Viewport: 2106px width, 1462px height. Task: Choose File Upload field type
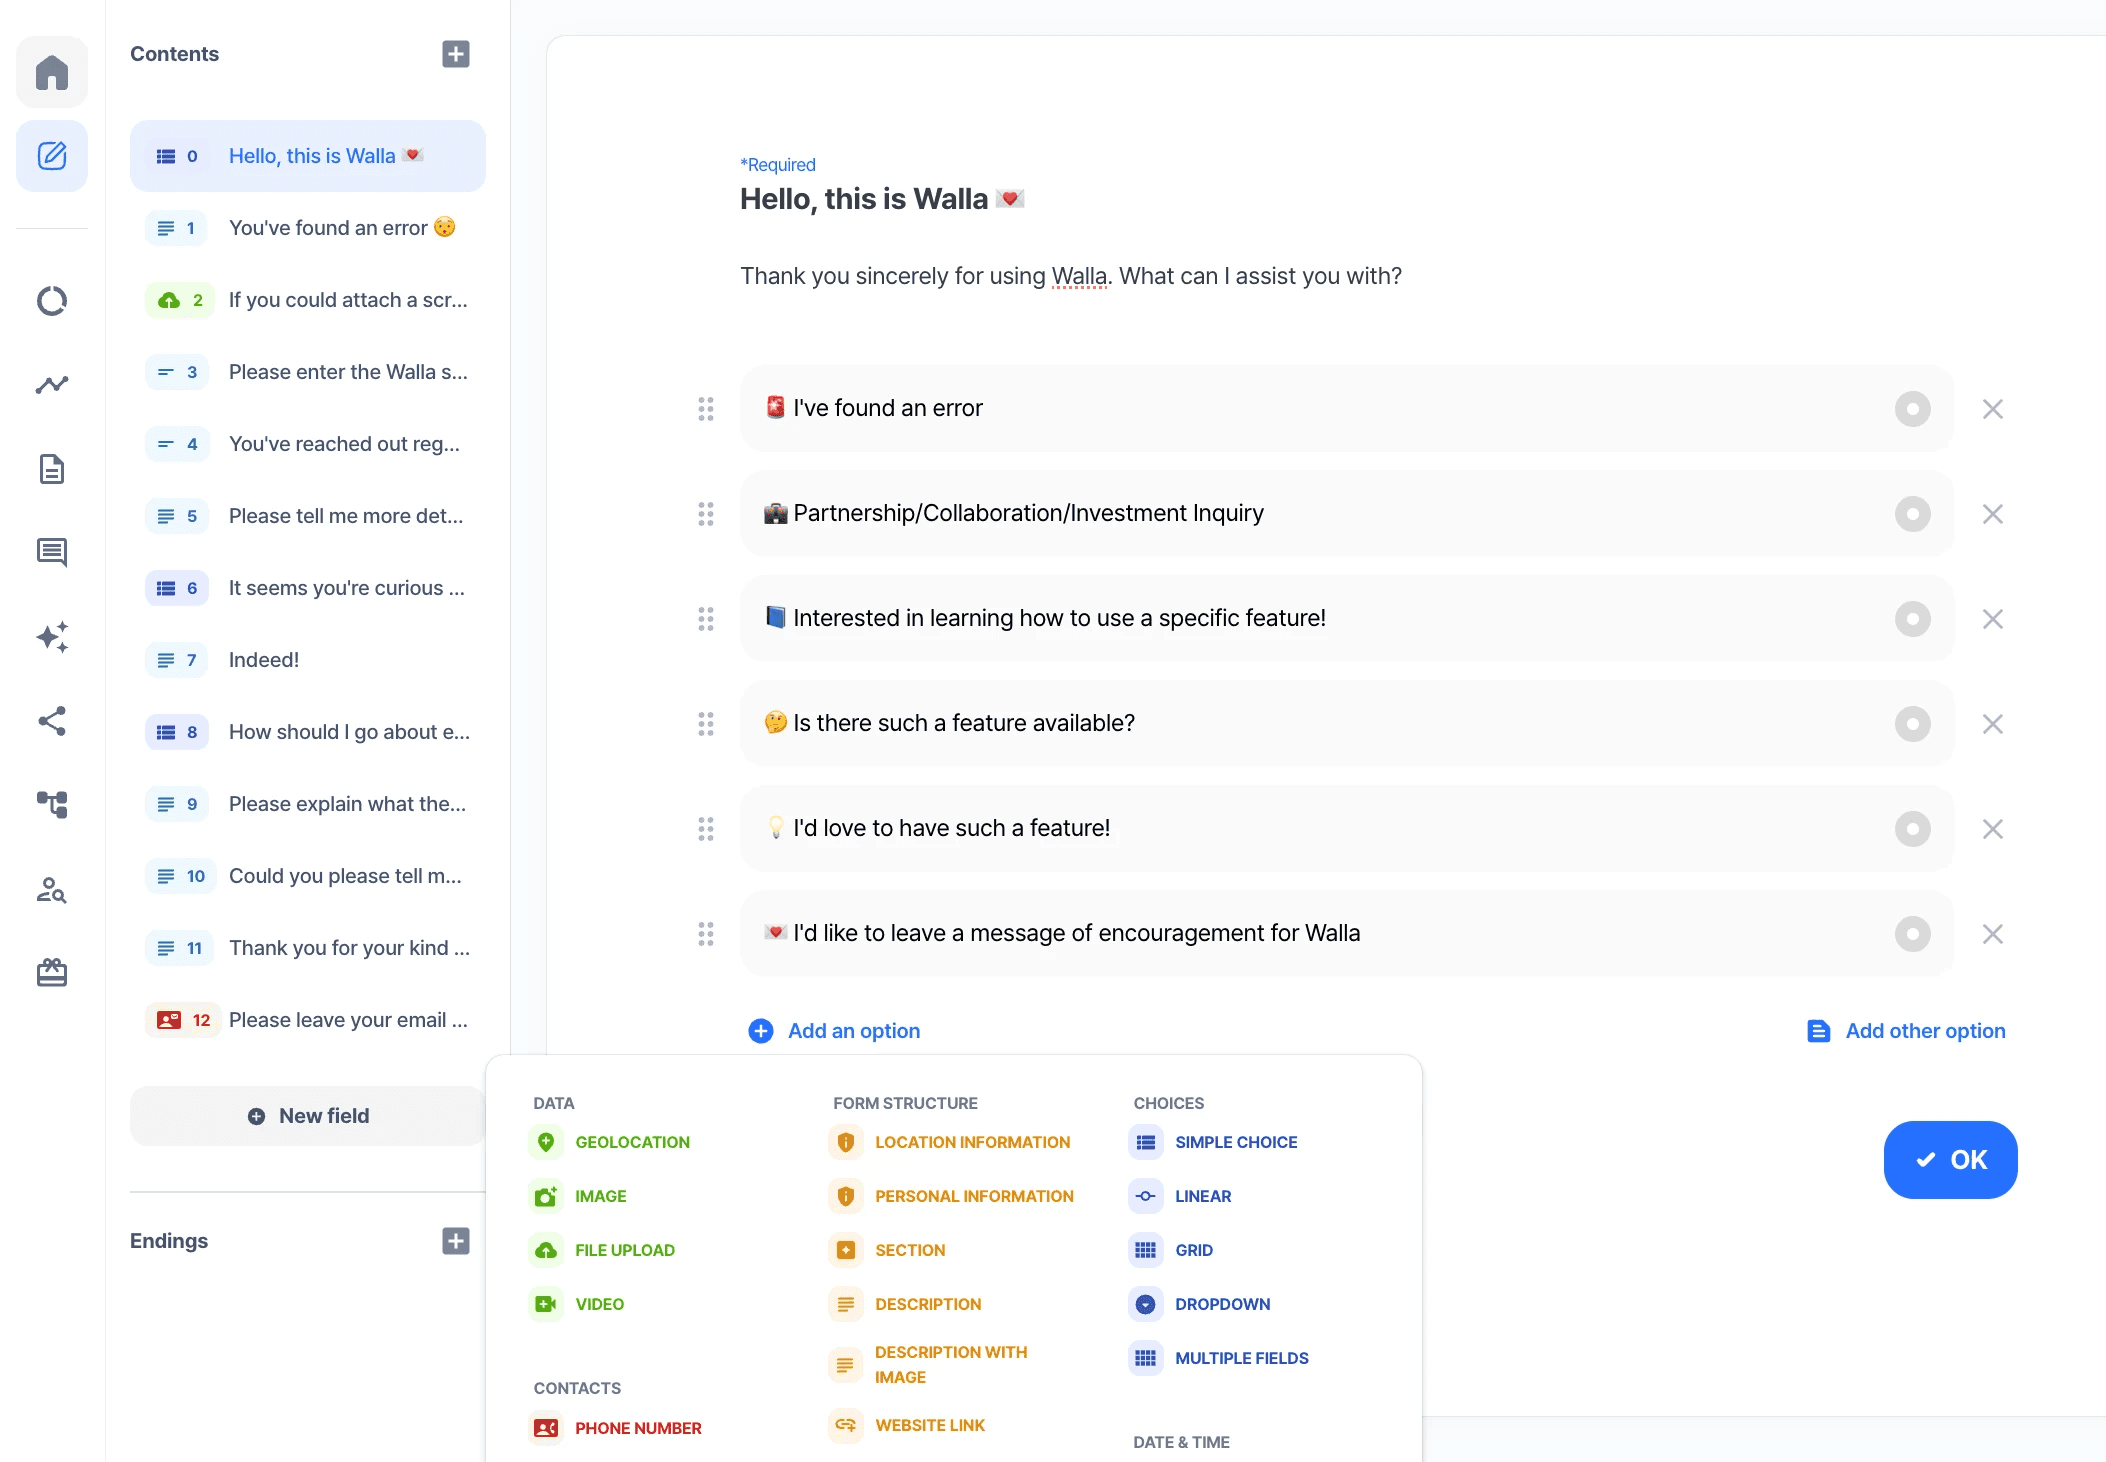coord(603,1250)
